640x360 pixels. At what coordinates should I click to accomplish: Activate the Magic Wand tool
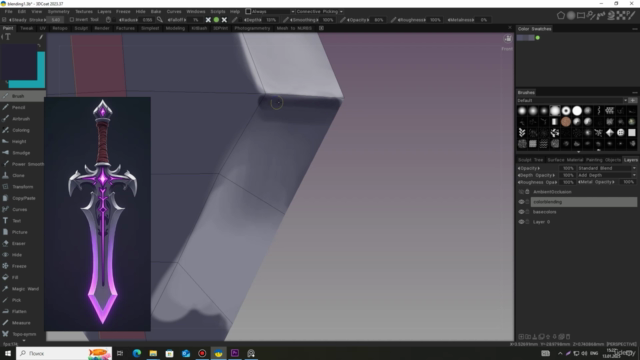[x=22, y=289]
